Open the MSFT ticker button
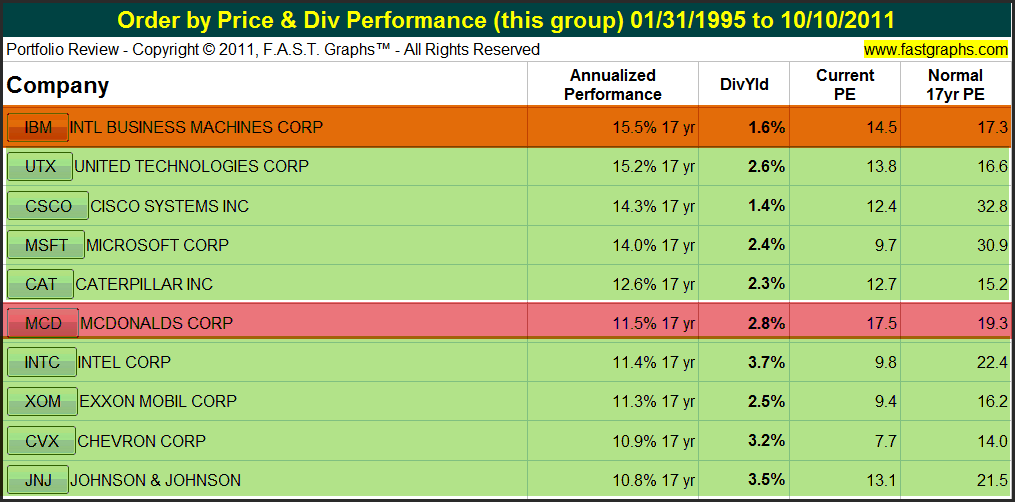The width and height of the screenshot is (1015, 502). [46, 245]
